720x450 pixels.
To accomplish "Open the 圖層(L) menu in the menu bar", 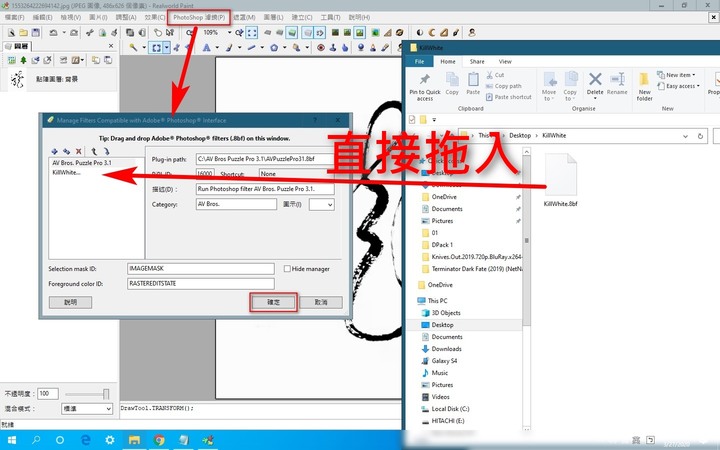I will click(273, 17).
